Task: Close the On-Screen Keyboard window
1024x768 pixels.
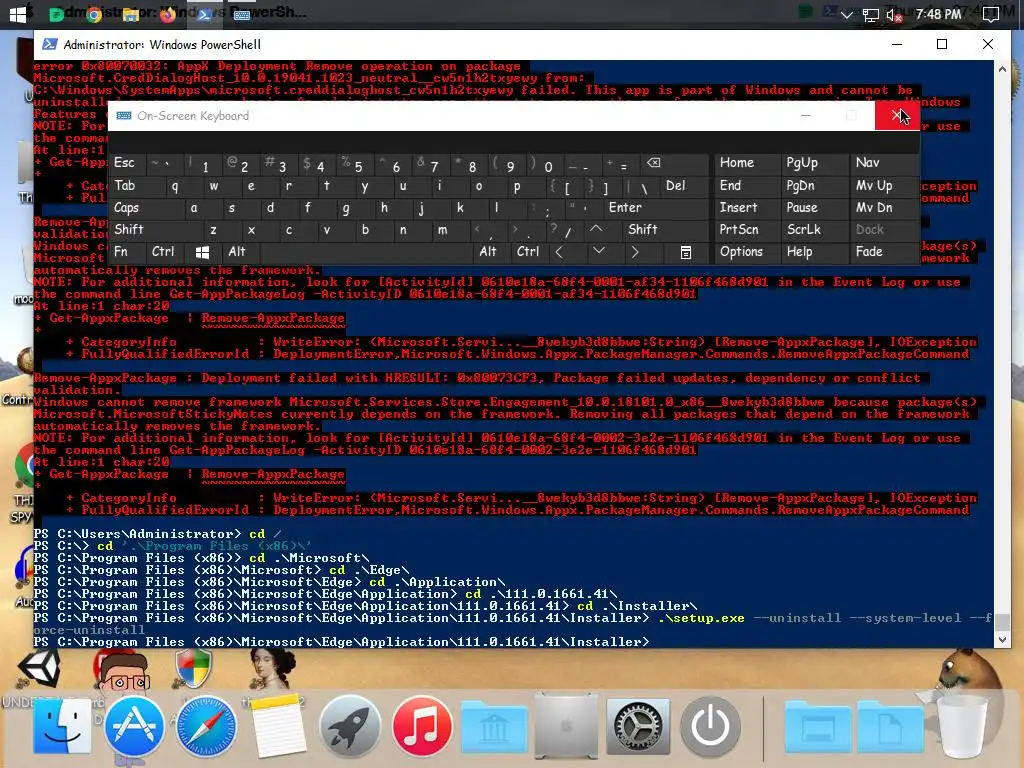Action: pyautogui.click(x=897, y=116)
